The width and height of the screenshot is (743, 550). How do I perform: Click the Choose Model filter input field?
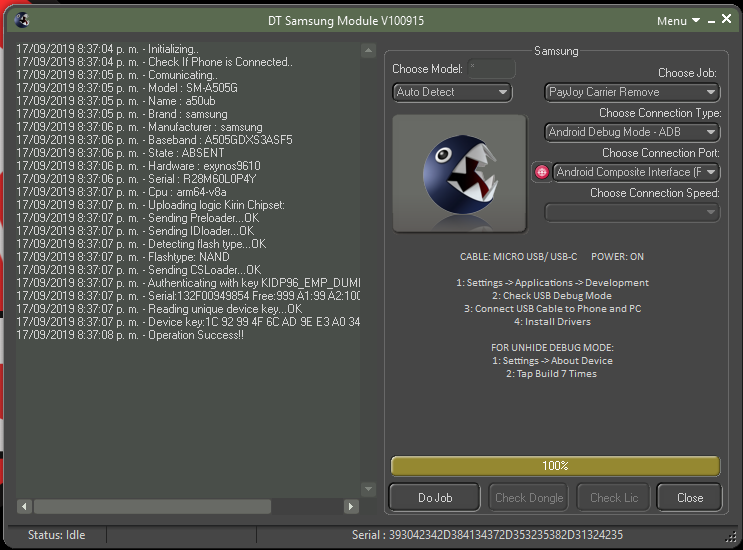491,69
